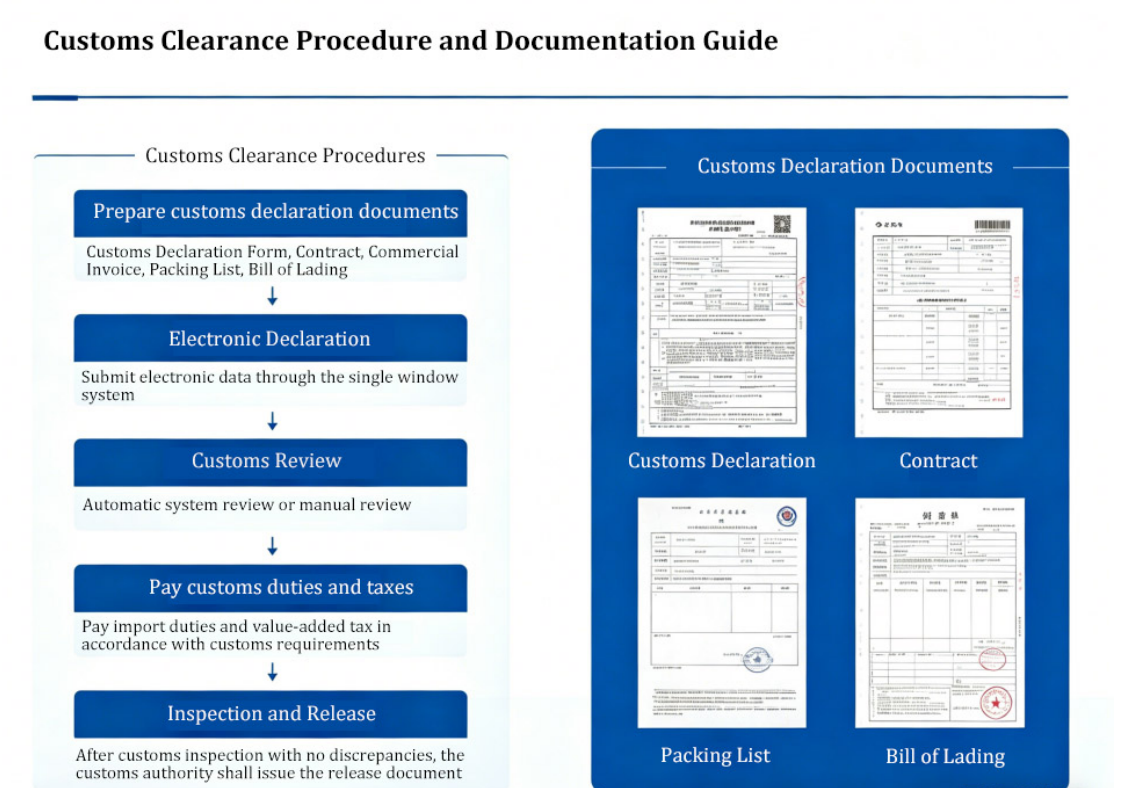Open the Bill of Lading document thumbnail
The height and width of the screenshot is (788, 1146).
939,612
